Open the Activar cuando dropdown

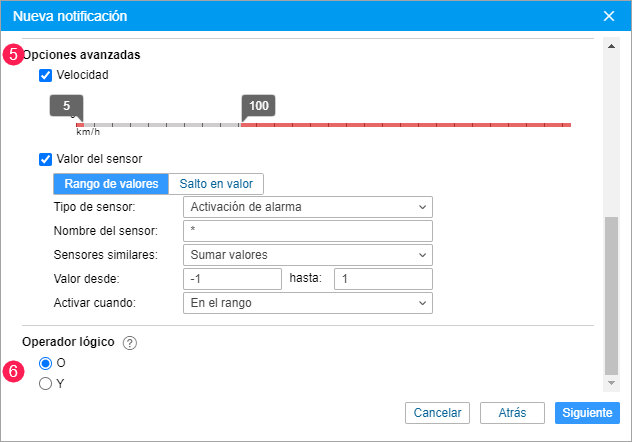(x=308, y=303)
